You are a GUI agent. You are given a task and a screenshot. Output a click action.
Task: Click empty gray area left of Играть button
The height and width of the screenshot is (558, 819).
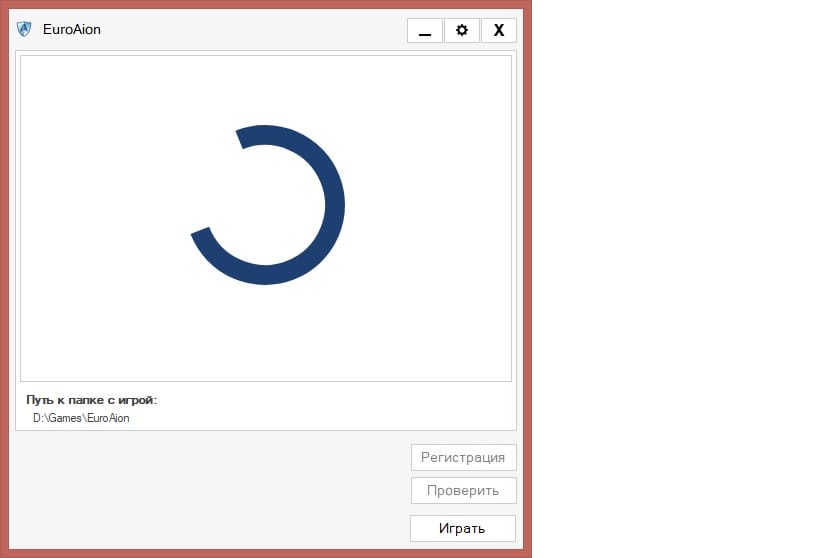pos(200,528)
